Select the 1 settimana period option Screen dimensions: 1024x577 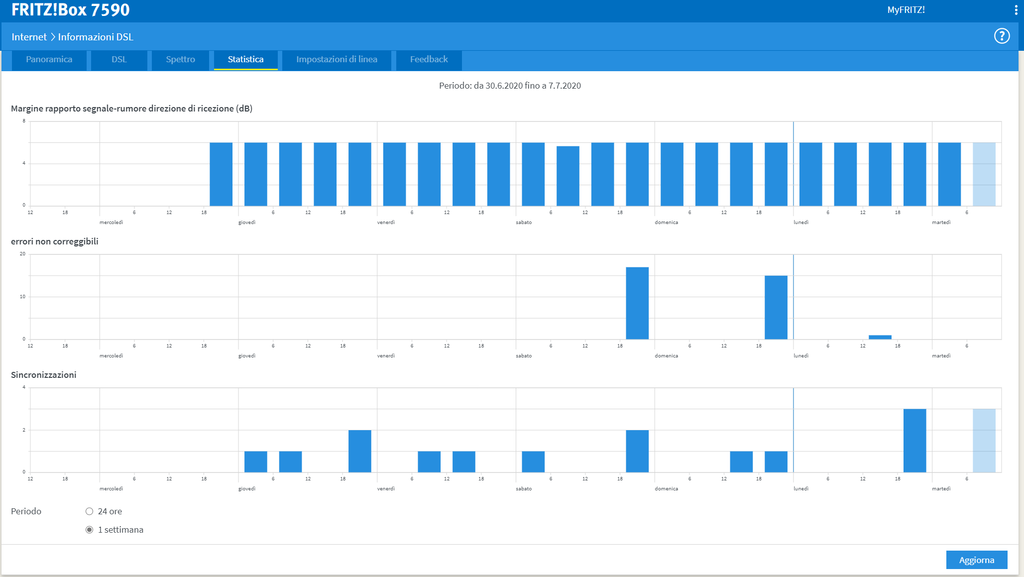tap(89, 529)
